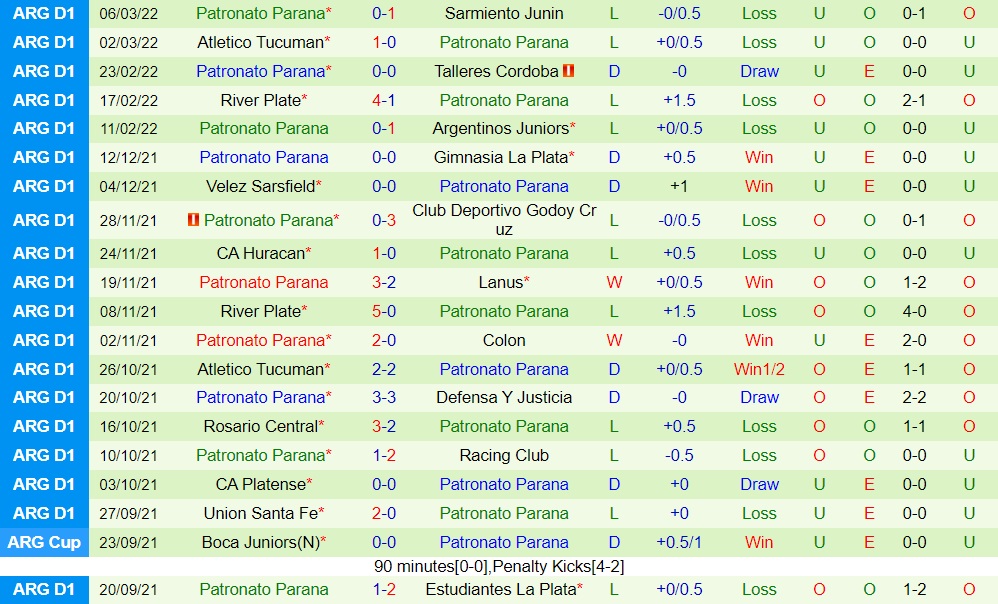The image size is (998, 604).
Task: Open the CA Platense team page
Action: (x=261, y=485)
